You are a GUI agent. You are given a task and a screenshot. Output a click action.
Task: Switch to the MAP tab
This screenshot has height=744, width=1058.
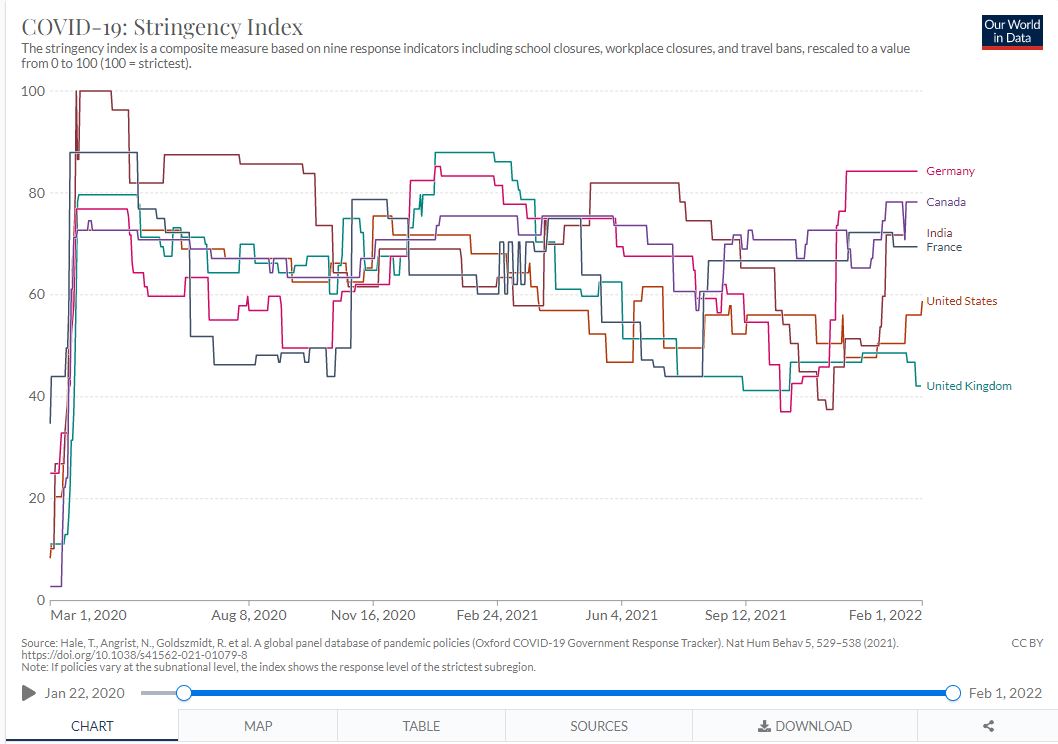(x=258, y=726)
